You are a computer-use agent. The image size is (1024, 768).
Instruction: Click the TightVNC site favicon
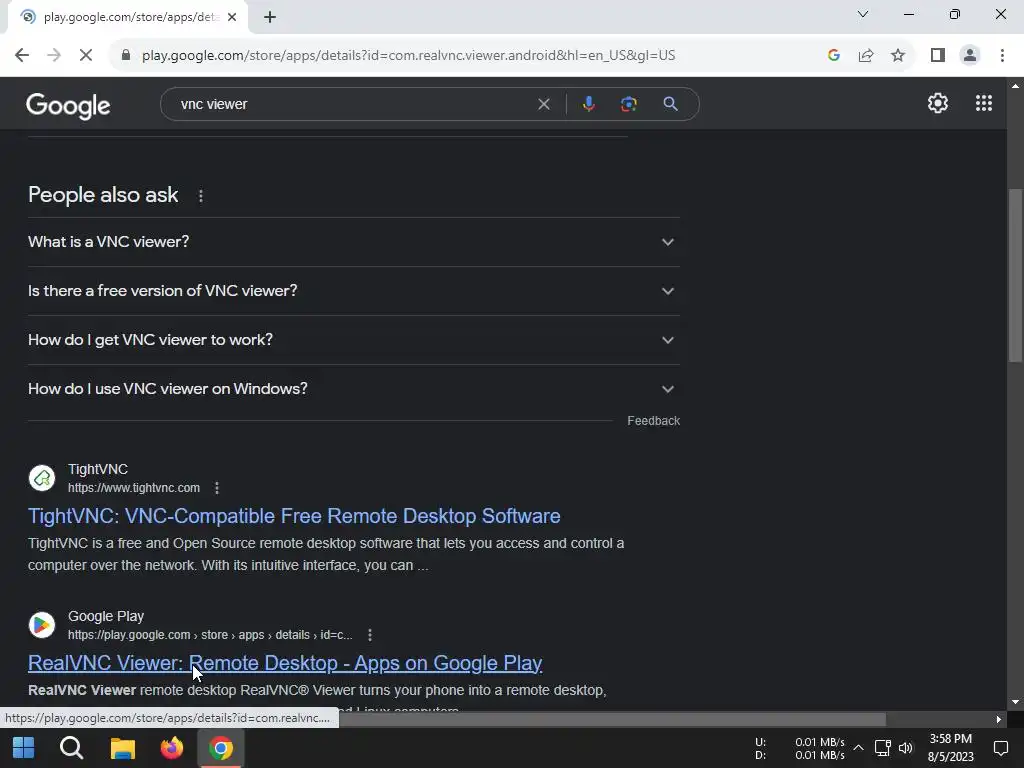click(x=42, y=478)
